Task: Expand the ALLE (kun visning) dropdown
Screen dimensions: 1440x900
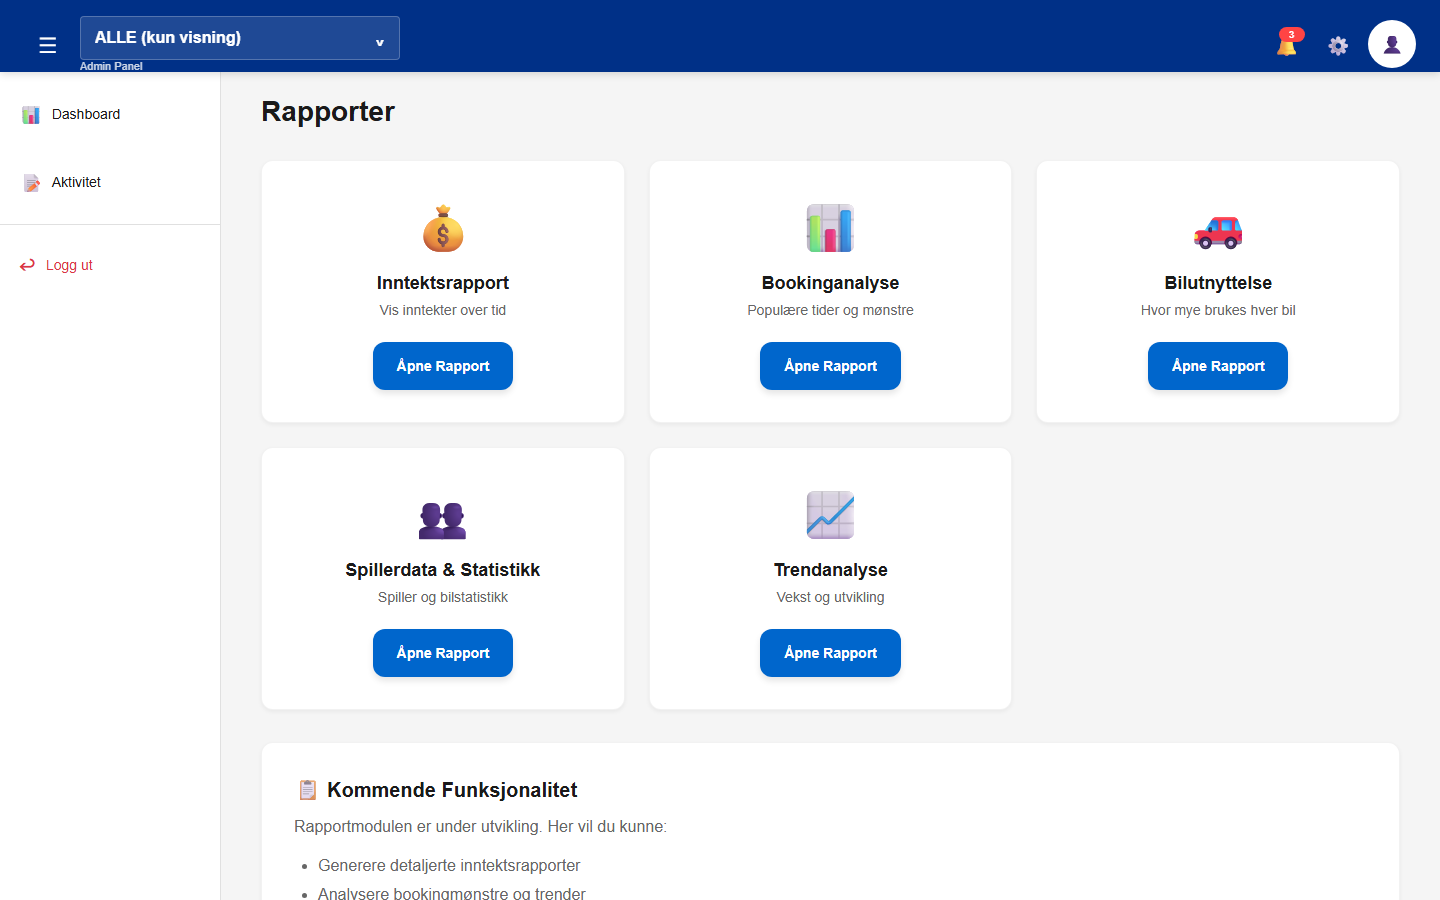Action: click(x=240, y=38)
